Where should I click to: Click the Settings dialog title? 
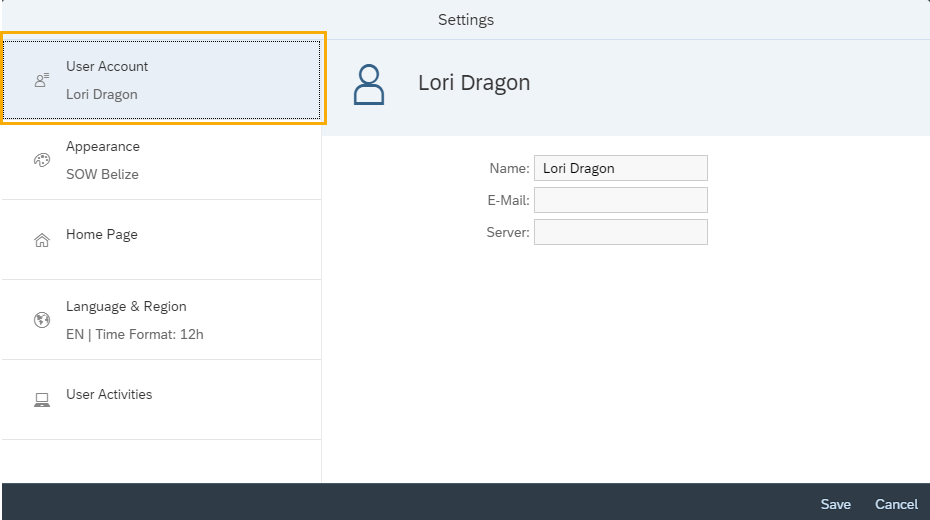click(x=465, y=20)
